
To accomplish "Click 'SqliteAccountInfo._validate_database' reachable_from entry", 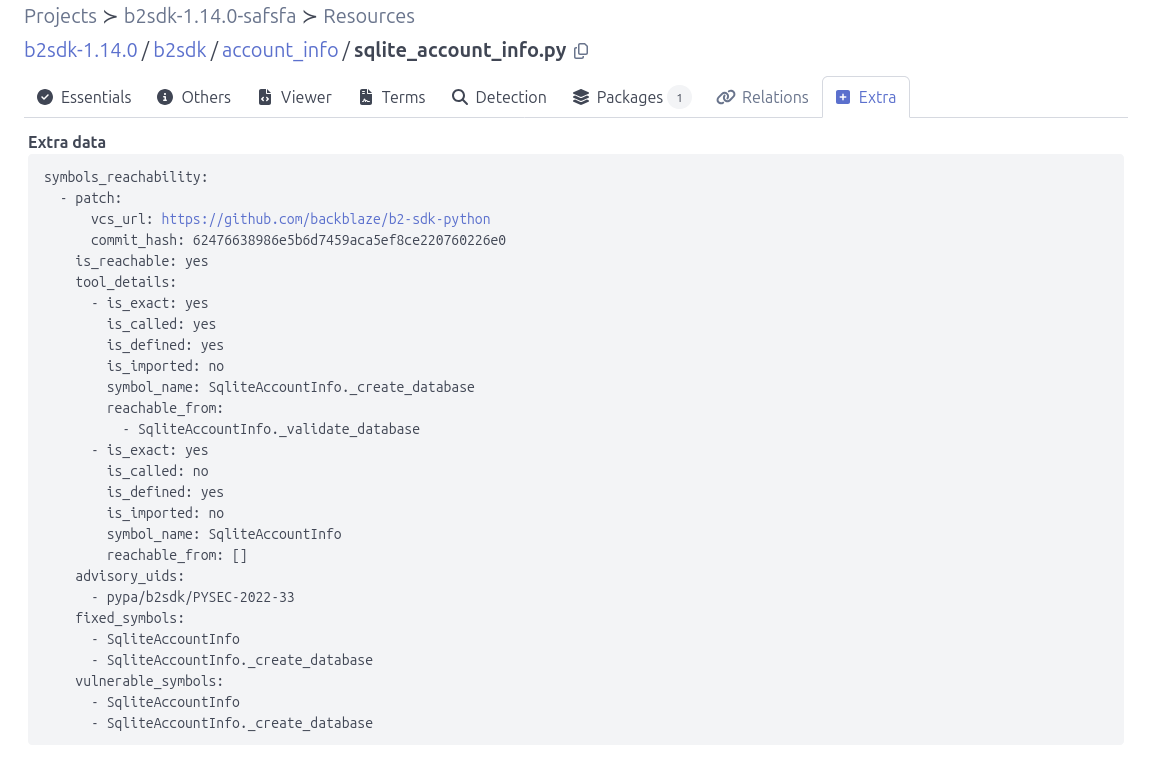I will point(278,429).
